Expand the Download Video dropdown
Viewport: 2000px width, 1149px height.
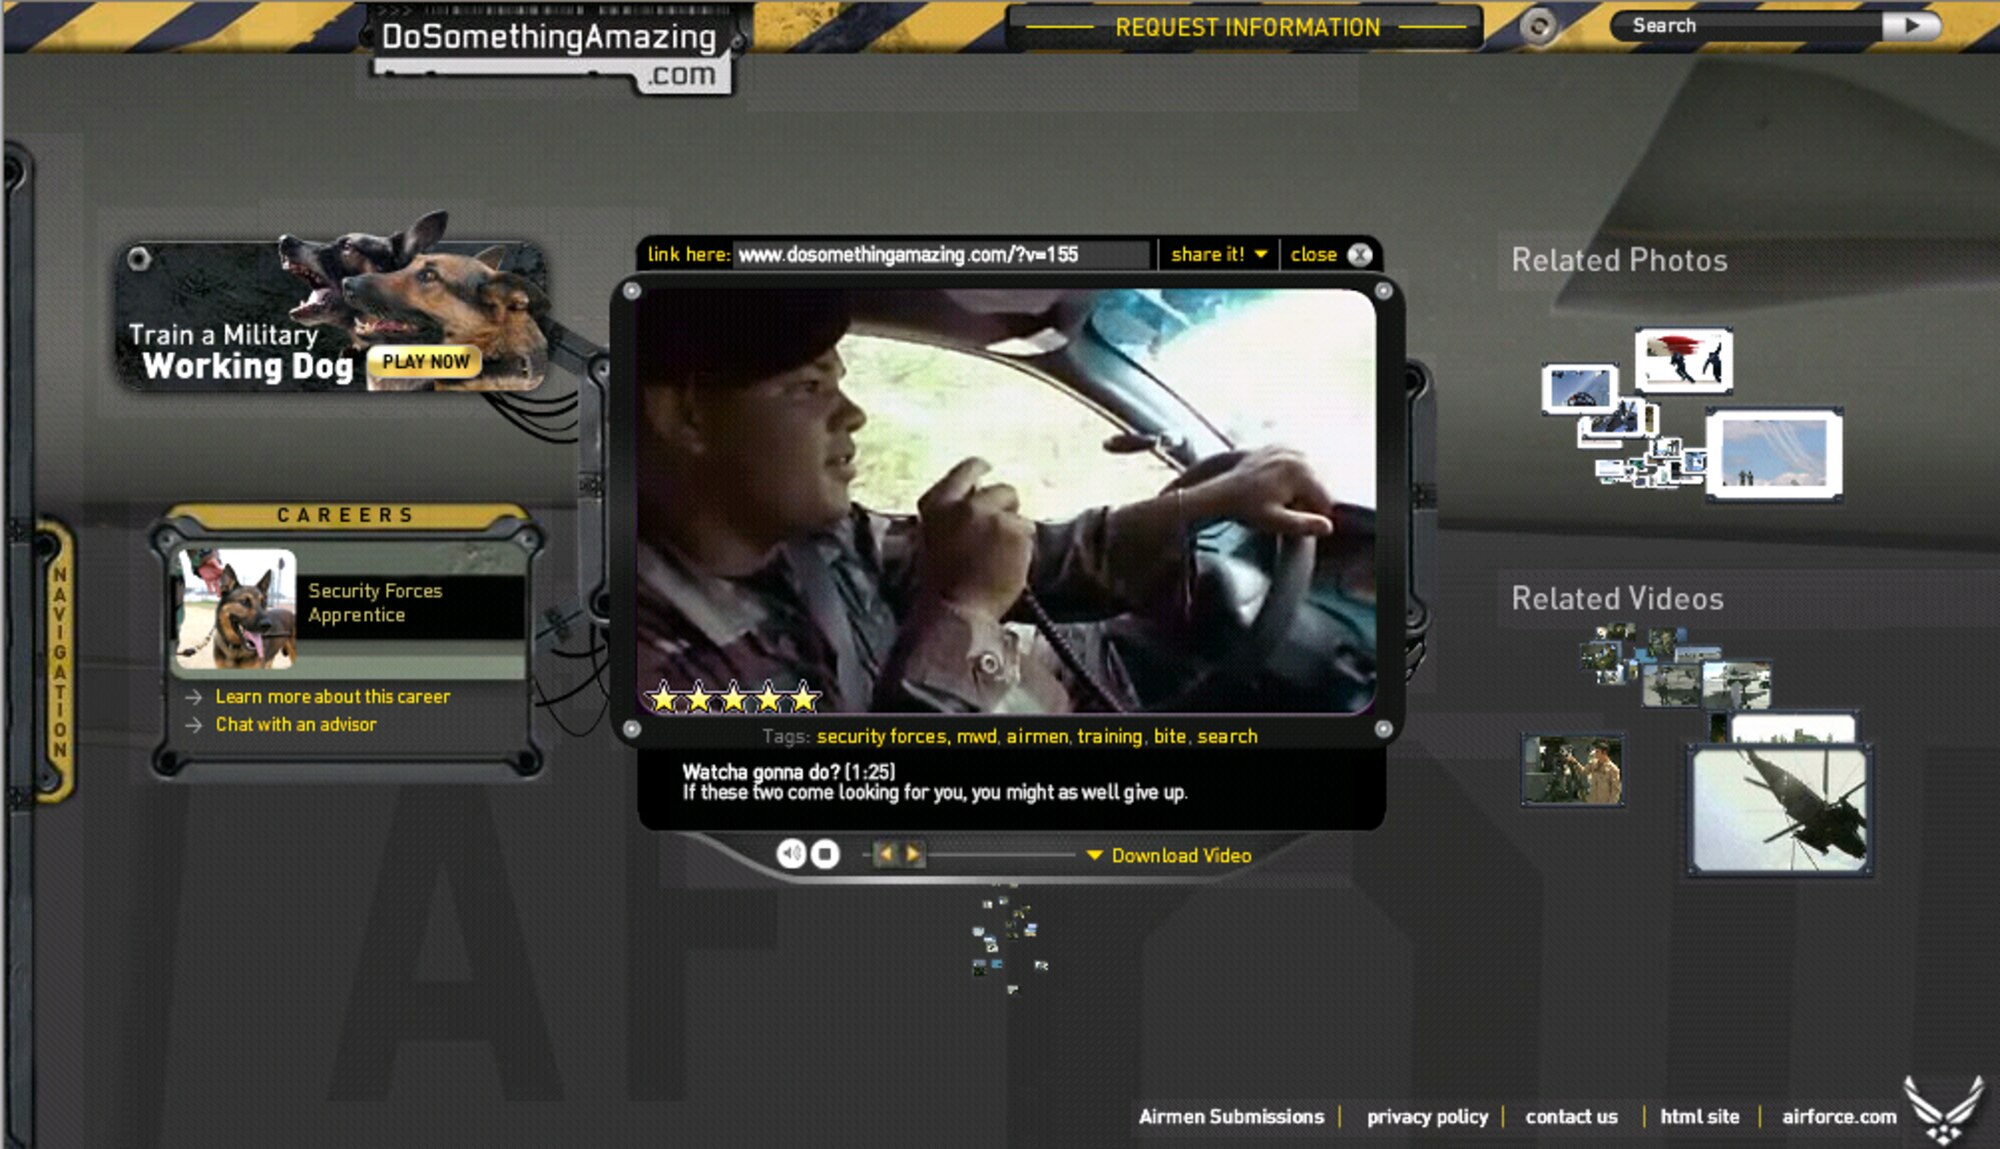[x=1169, y=856]
